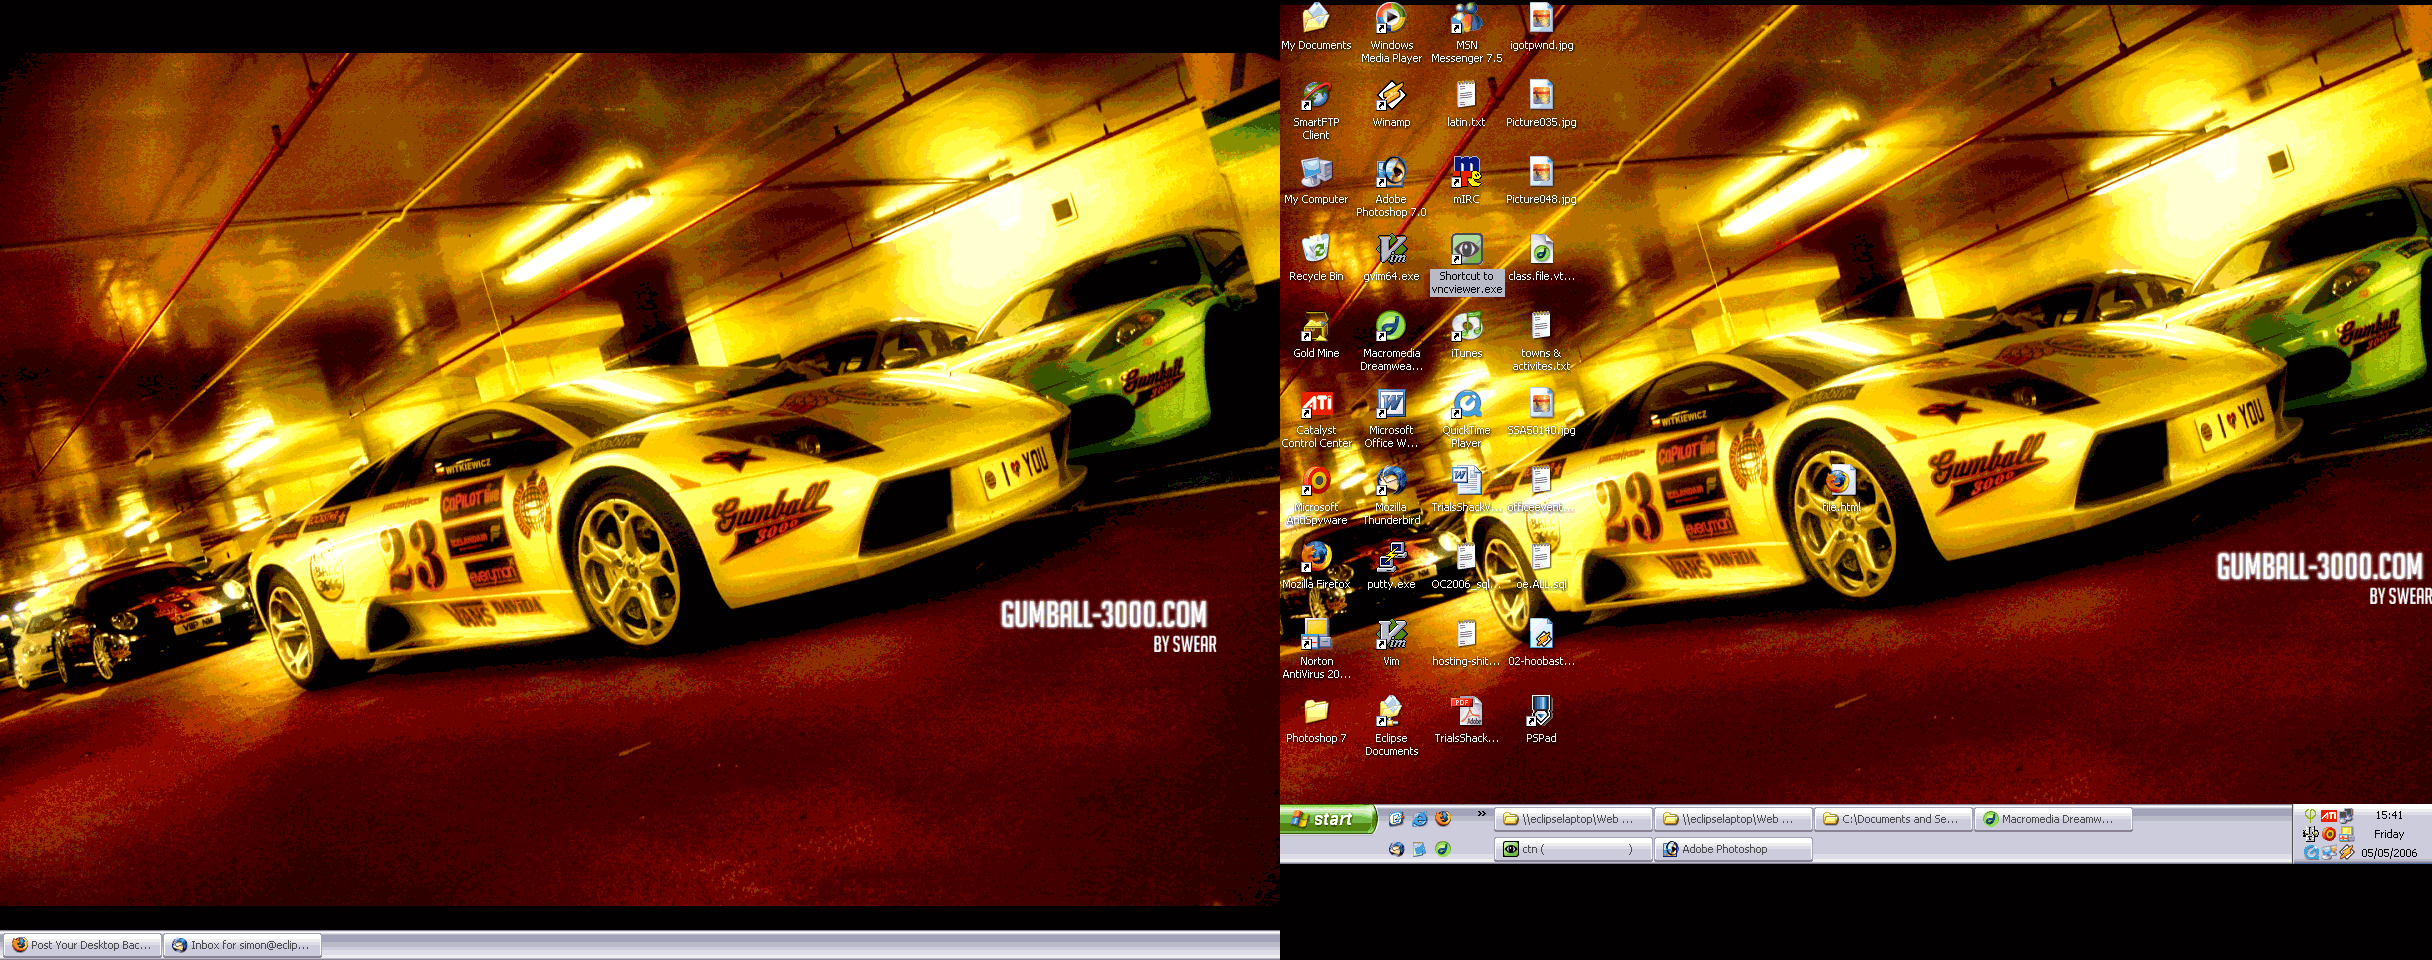Click the Shortcut to vncviewer.exe icon
The image size is (2432, 960).
pos(1466,264)
